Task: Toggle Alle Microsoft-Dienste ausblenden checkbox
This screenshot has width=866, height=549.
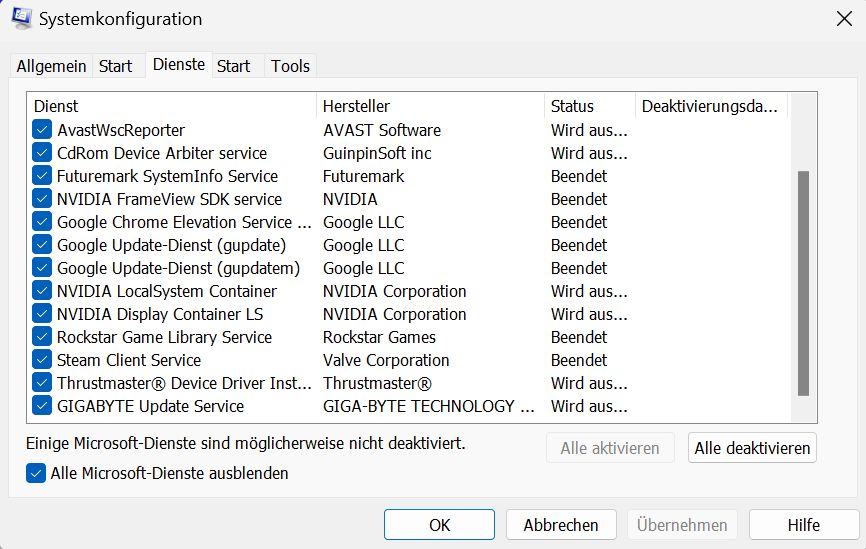Action: 36,473
